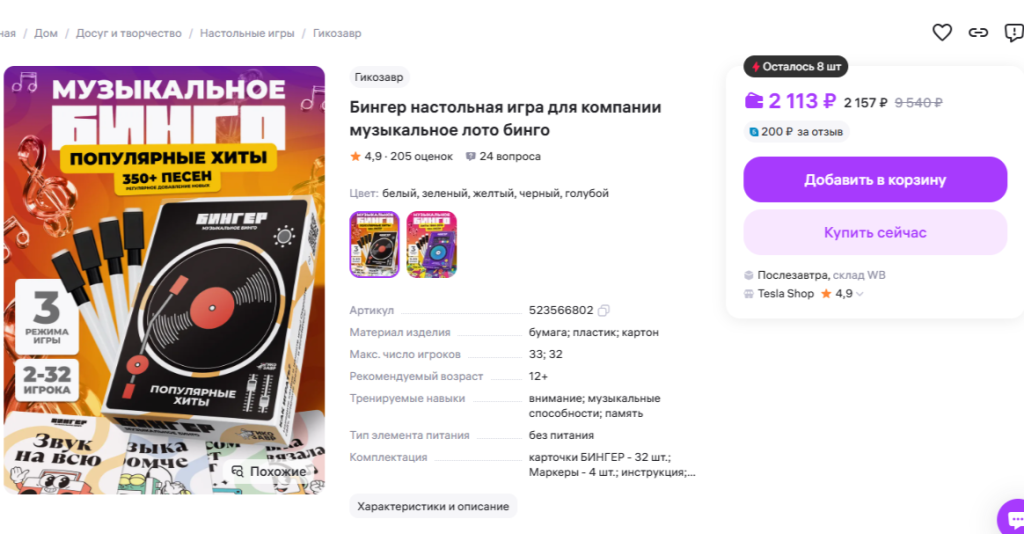This screenshot has height=534, width=1024.
Task: Copy product link using chain icon
Action: click(x=978, y=33)
